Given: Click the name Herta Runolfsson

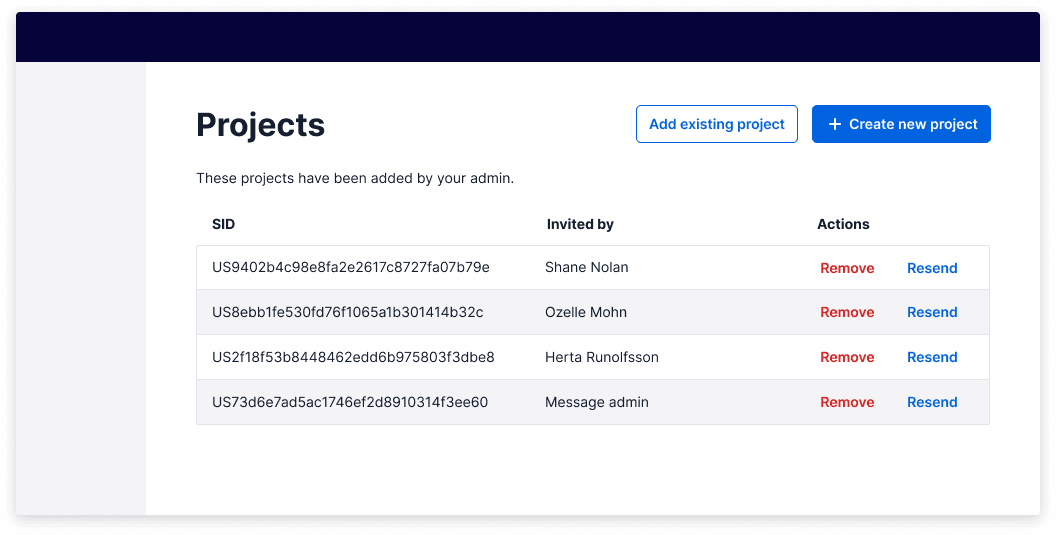Looking at the screenshot, I should (601, 357).
